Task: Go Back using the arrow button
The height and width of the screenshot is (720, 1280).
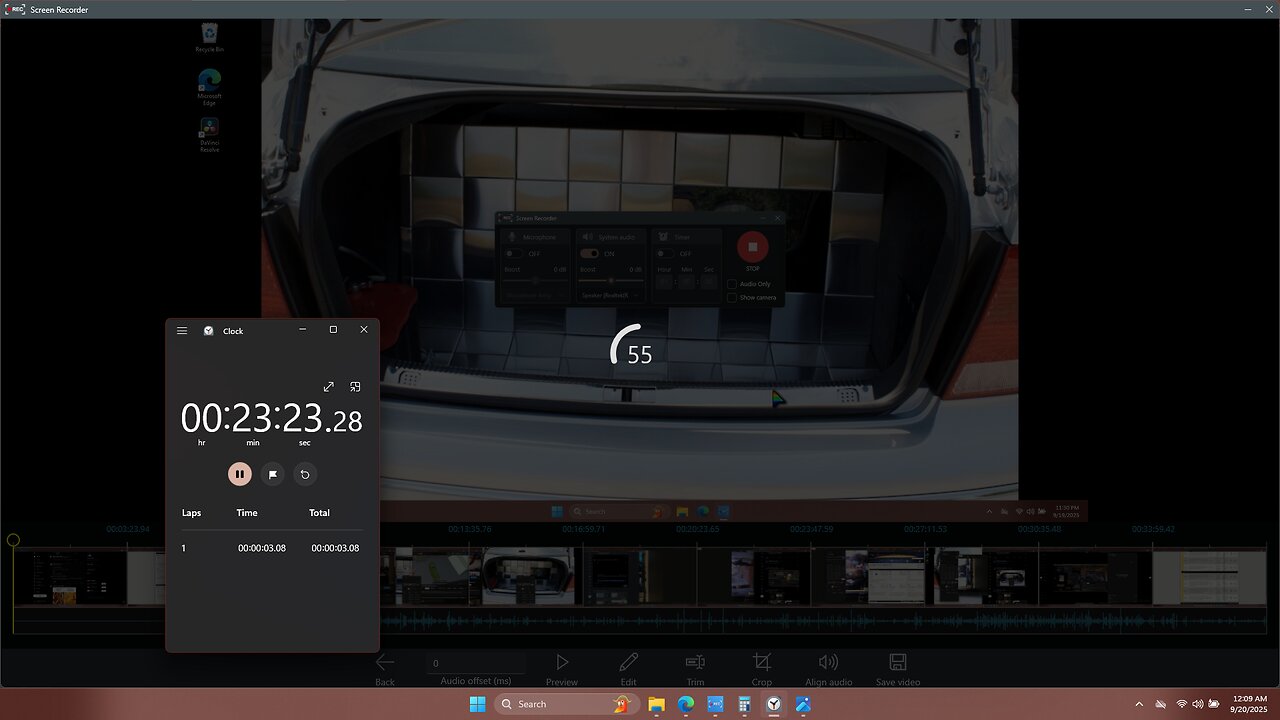Action: tap(385, 663)
